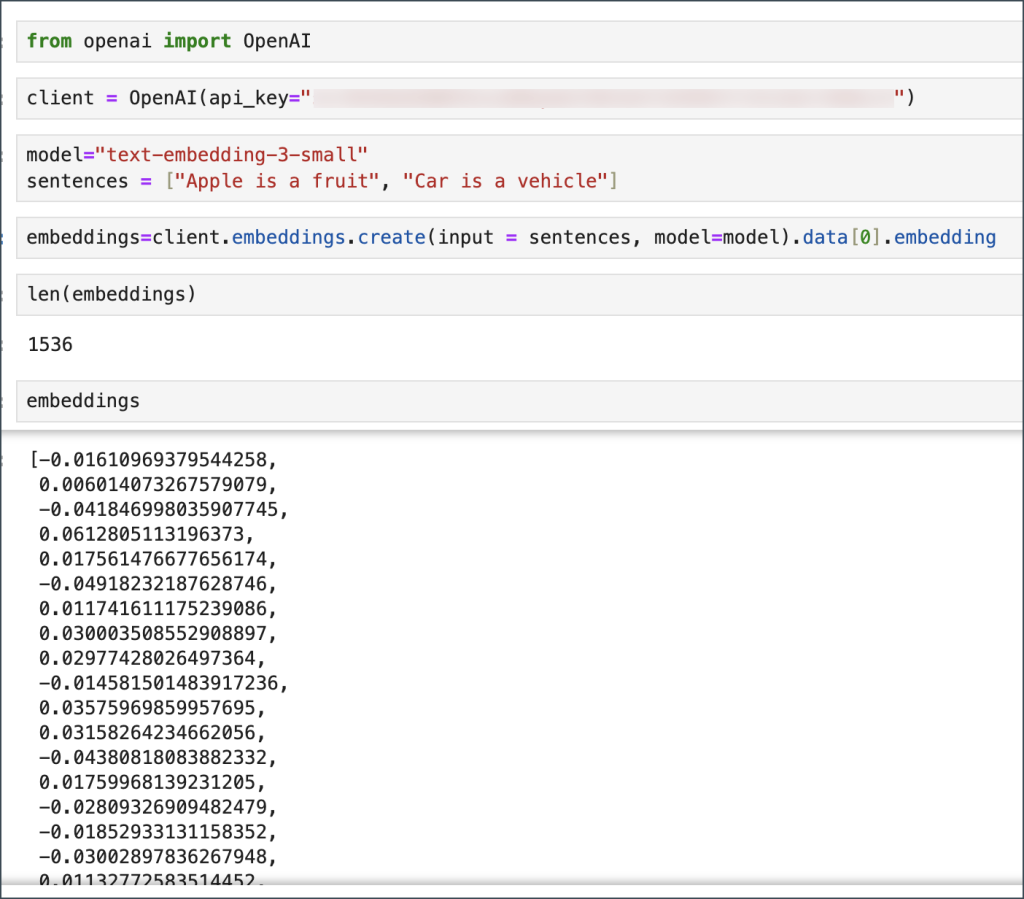This screenshot has height=899, width=1024.
Task: Click the blurred API key string
Action: tap(603, 98)
